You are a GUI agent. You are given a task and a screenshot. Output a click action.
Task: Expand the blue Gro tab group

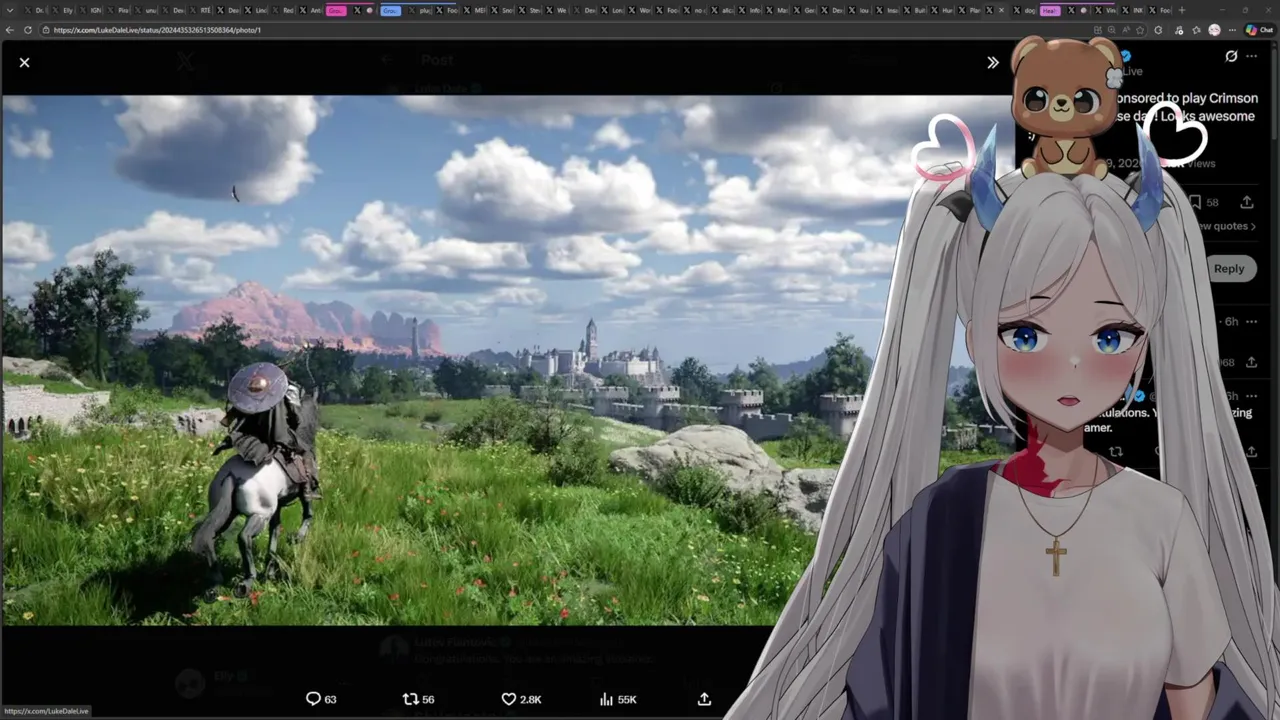tap(390, 10)
